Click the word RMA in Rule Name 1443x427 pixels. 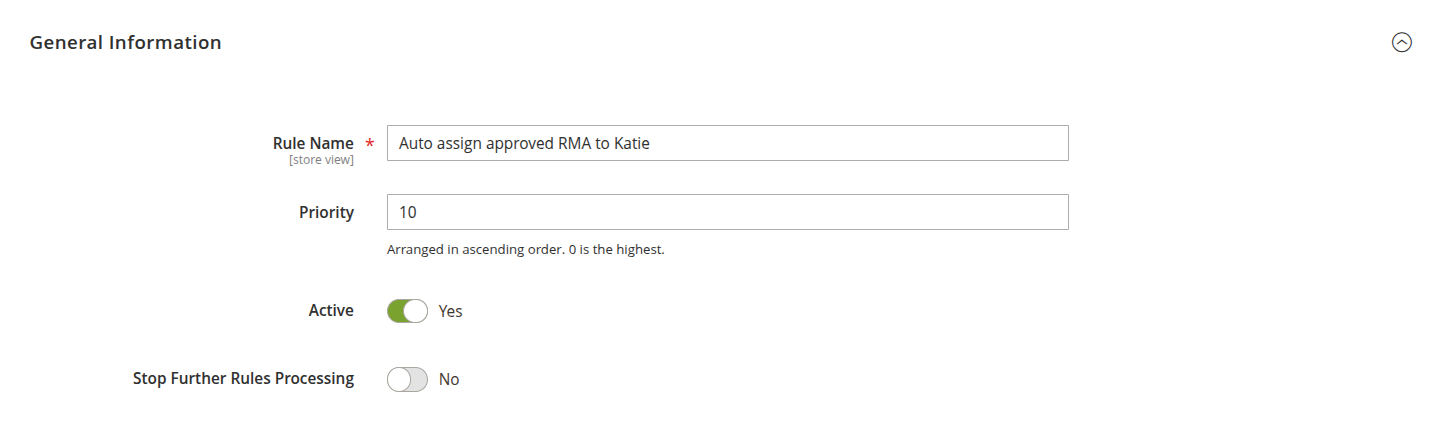(574, 143)
